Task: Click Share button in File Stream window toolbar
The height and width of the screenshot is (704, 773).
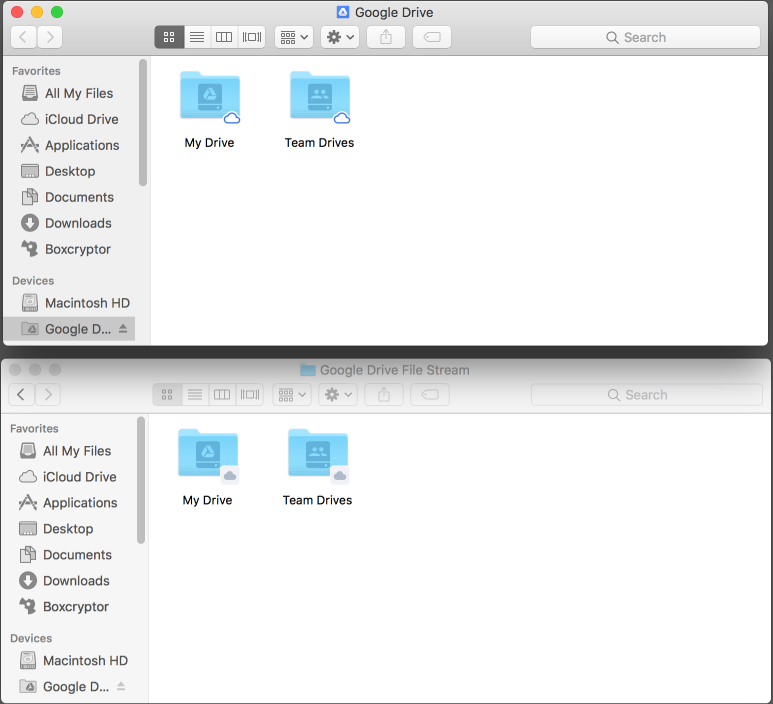Action: 384,394
